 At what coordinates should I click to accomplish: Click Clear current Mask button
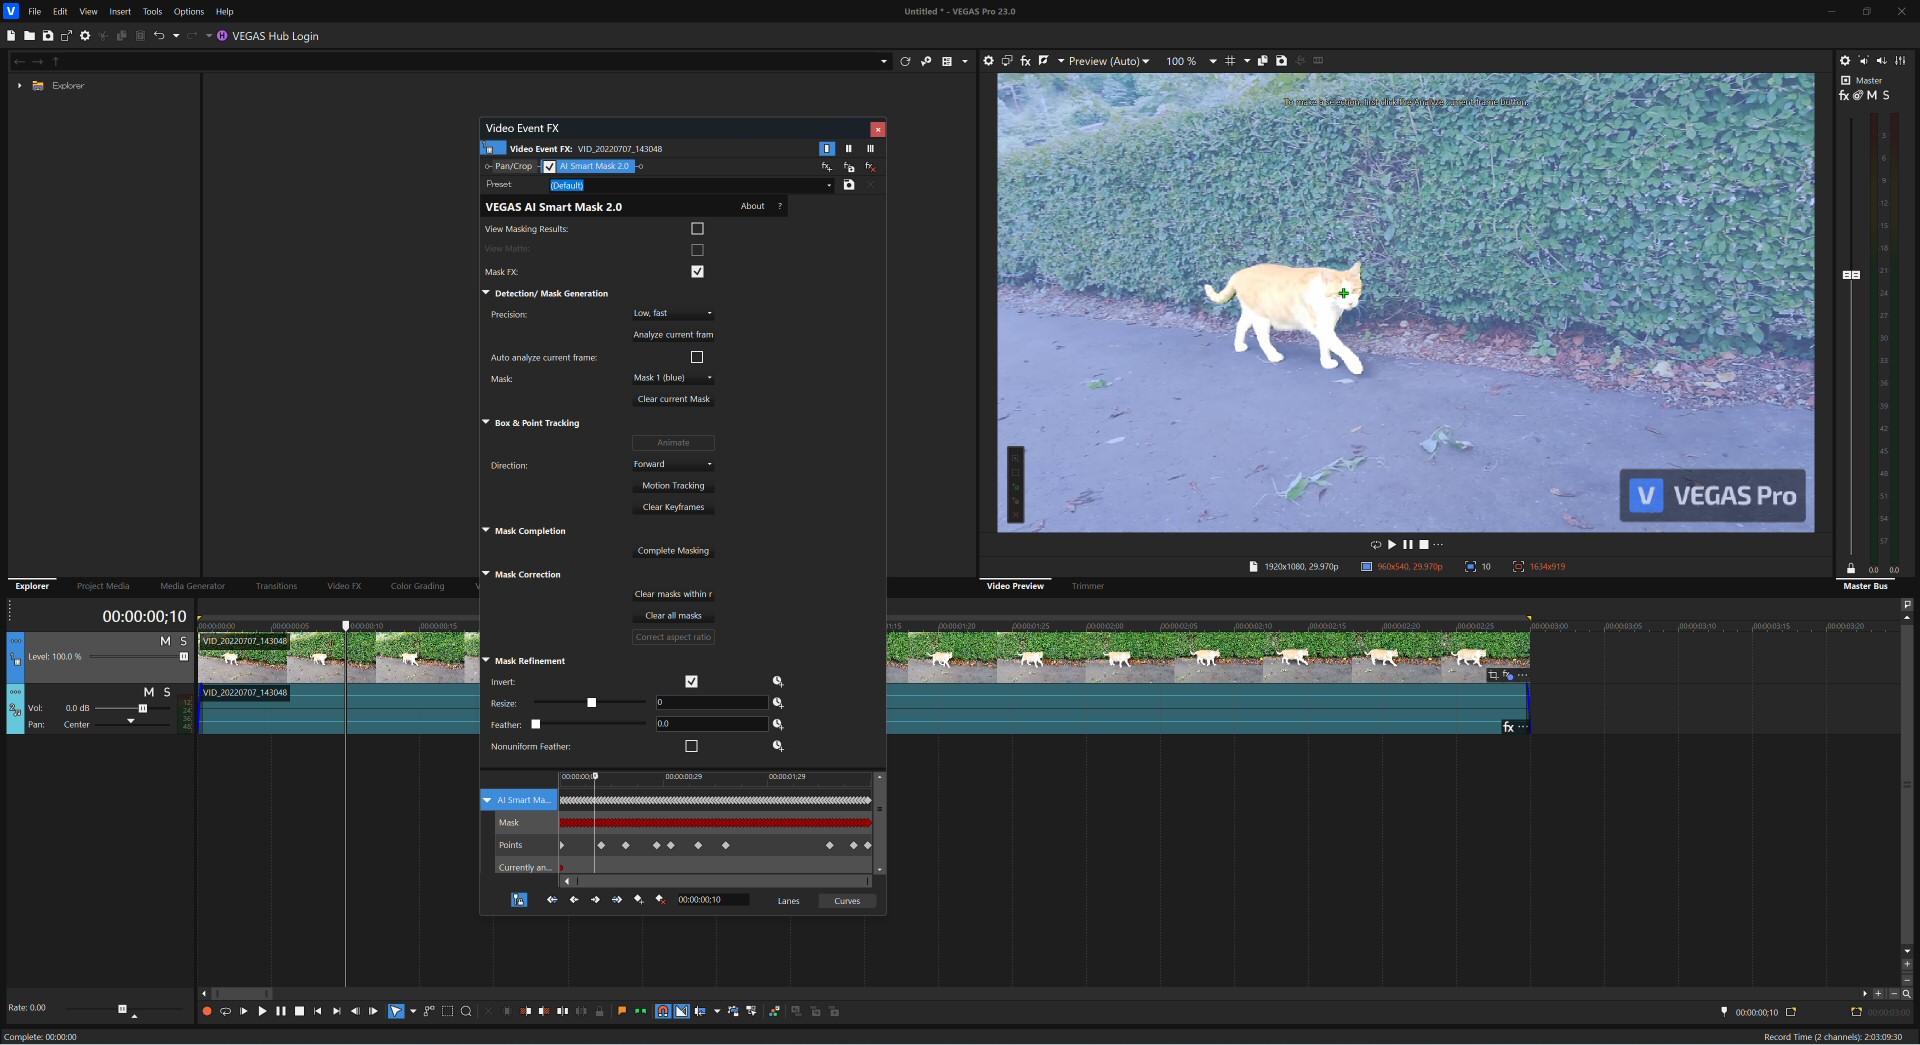point(673,399)
